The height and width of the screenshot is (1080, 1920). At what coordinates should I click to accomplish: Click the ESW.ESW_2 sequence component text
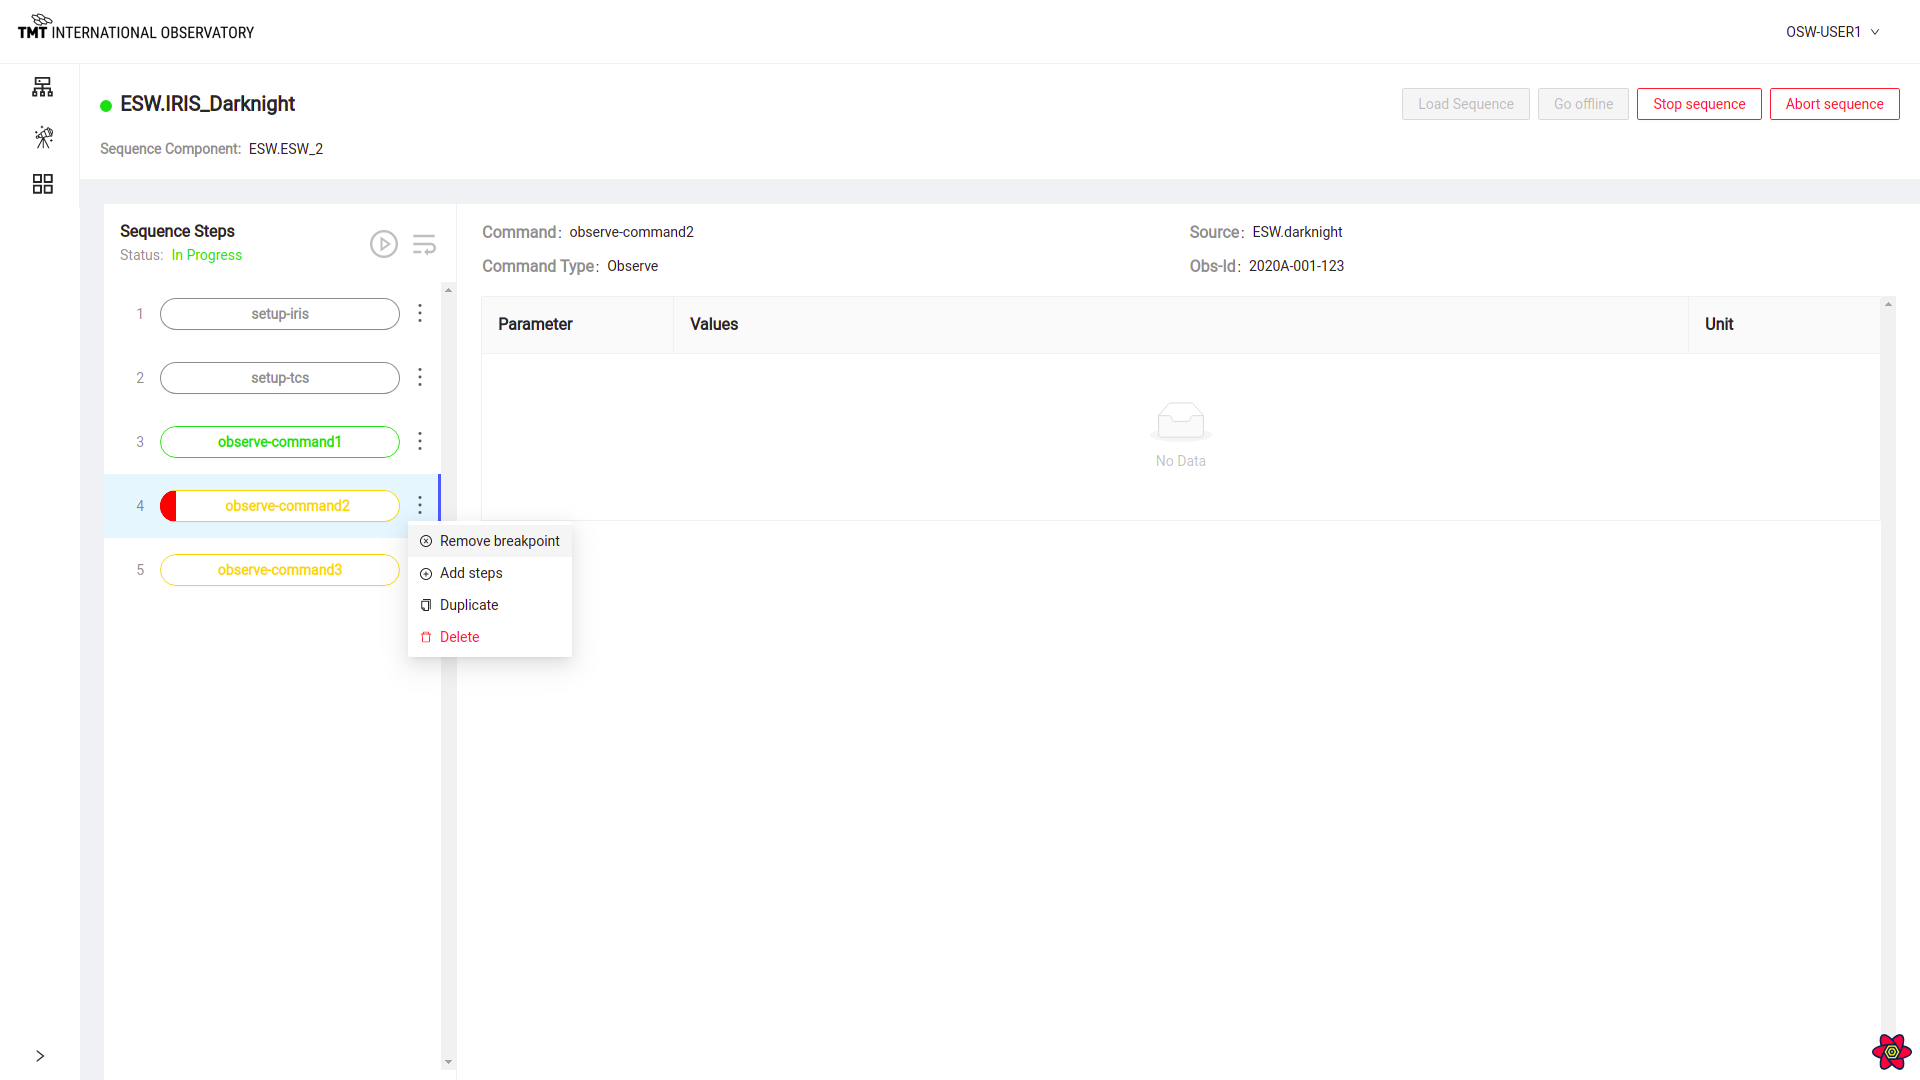click(x=286, y=149)
